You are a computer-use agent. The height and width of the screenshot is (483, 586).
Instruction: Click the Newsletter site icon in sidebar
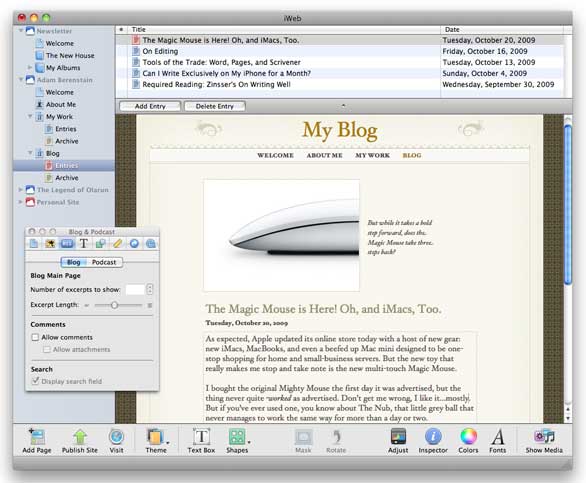30,31
